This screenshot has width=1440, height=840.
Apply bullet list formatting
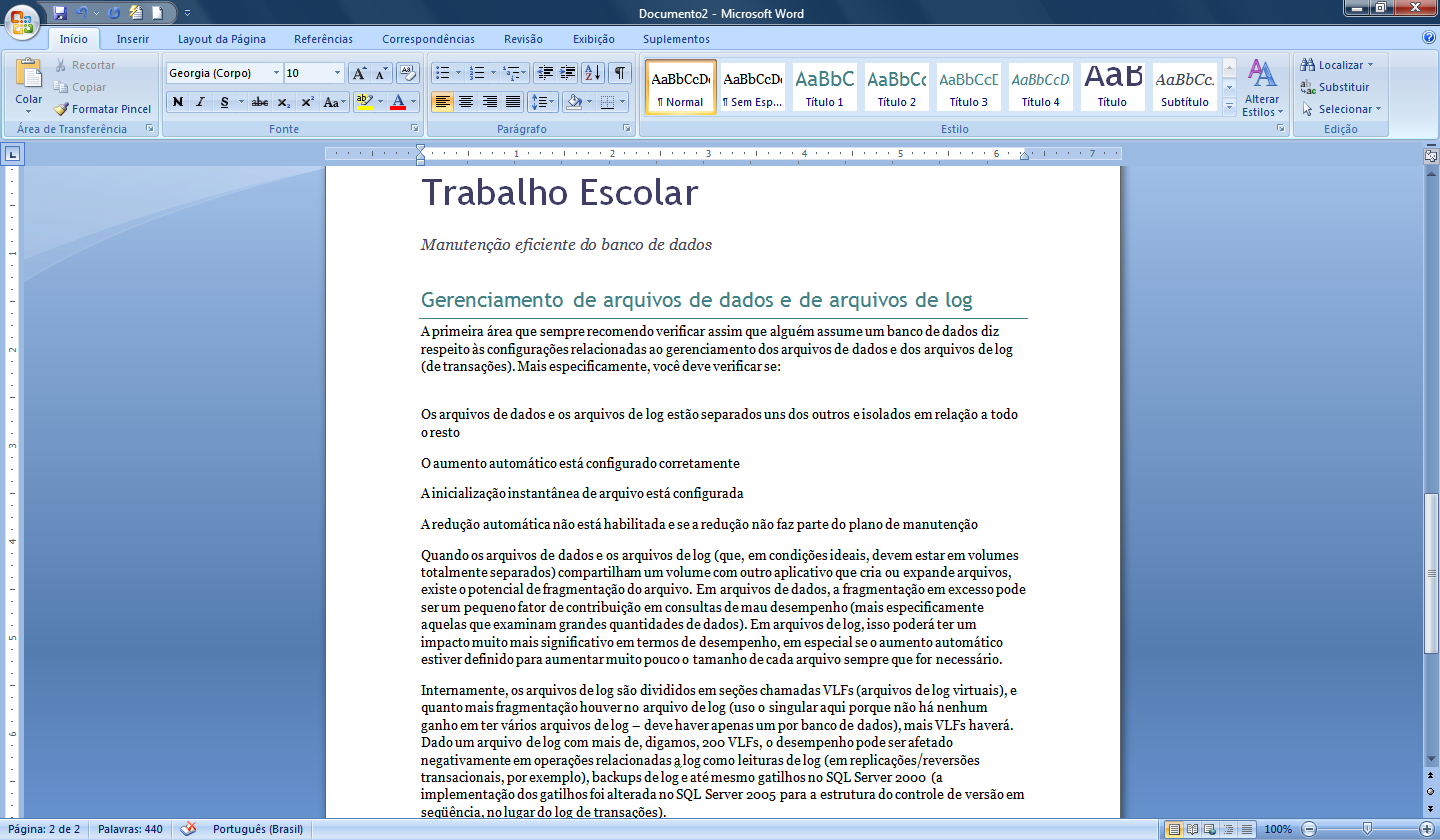point(442,73)
